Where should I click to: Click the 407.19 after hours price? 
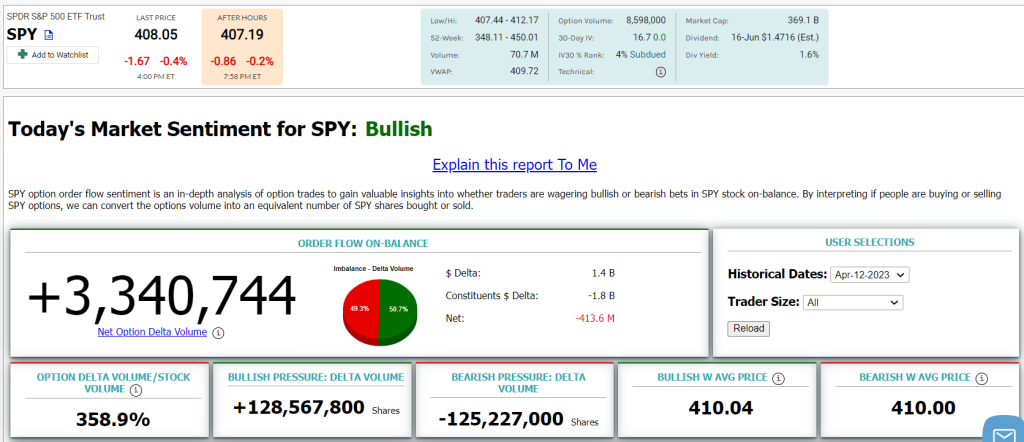[242, 35]
